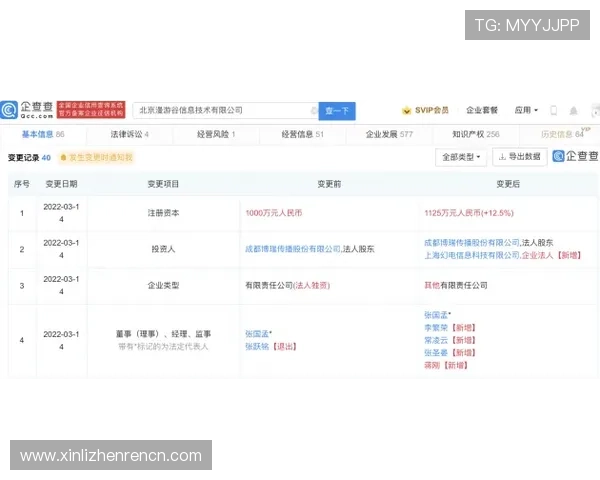Screen dimensions: 600x480
Task: Switch to the 经营信息 tab
Action: coord(302,134)
